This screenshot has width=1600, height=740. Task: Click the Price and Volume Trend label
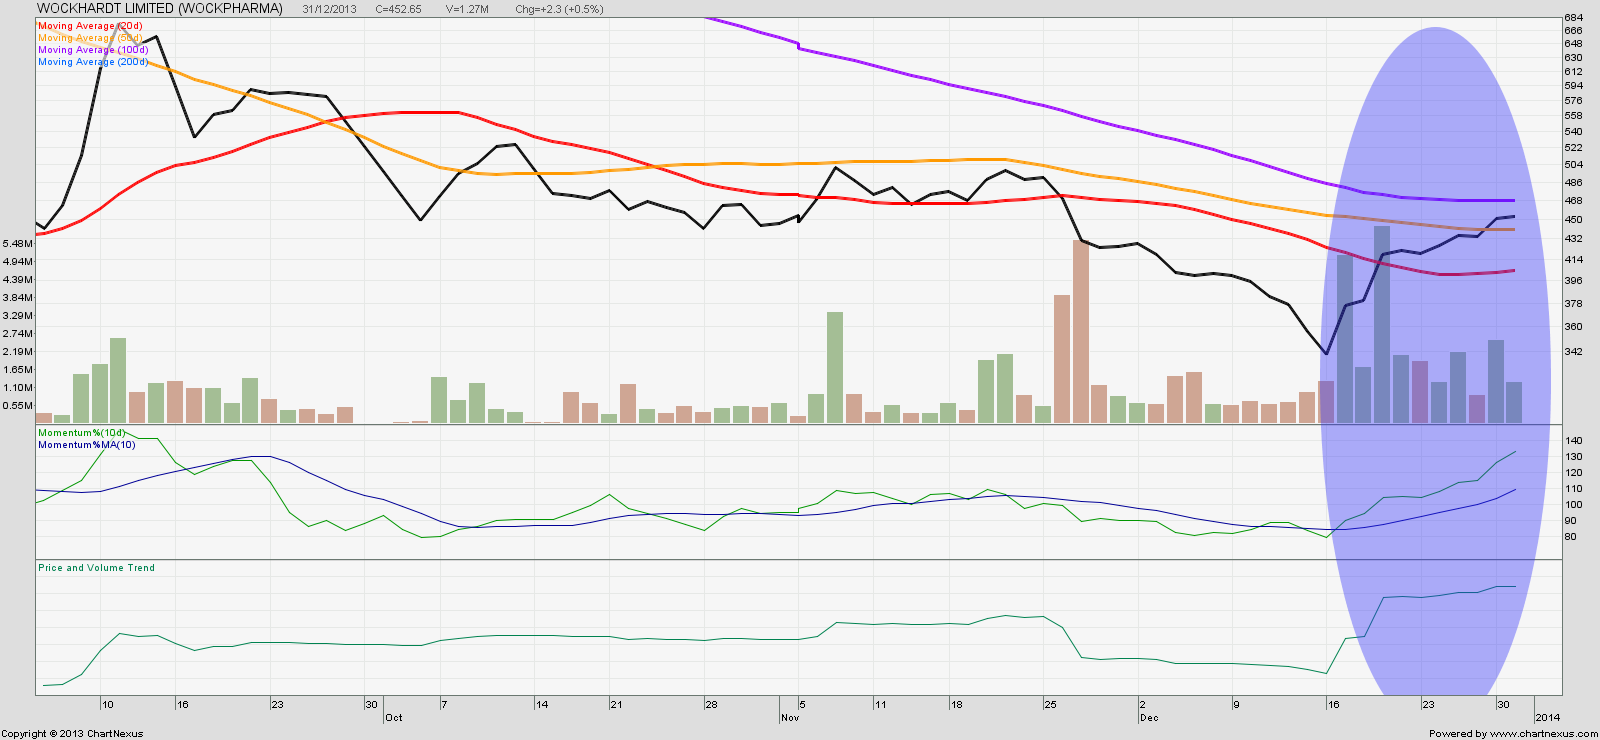click(96, 568)
